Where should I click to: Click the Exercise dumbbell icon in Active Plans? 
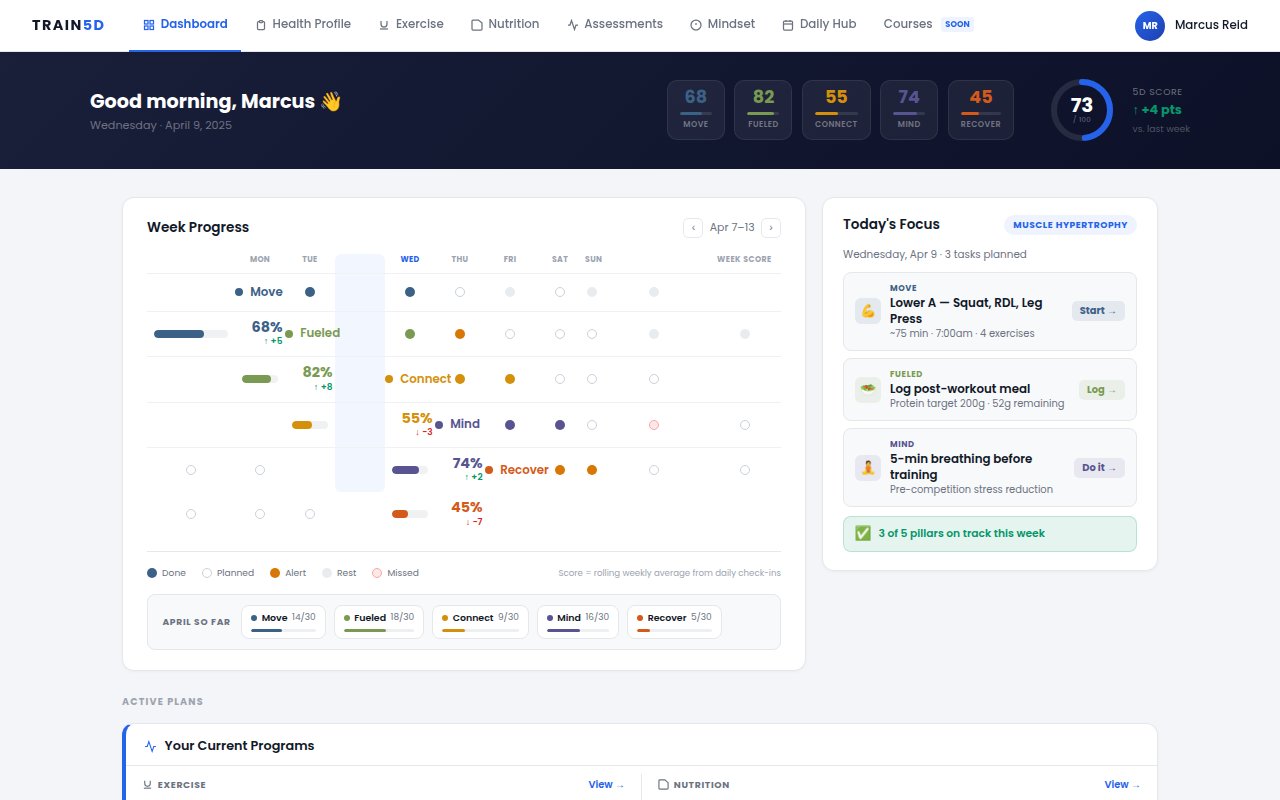148,785
